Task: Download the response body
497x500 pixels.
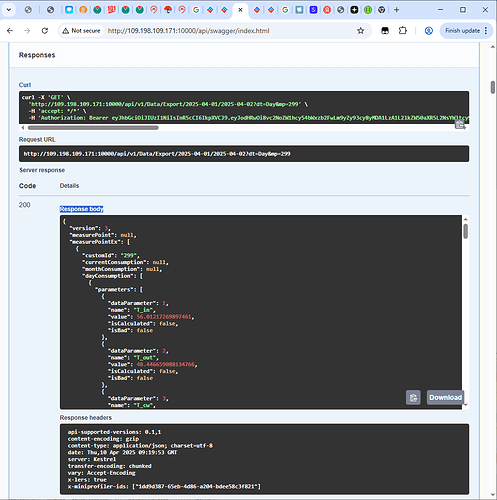Action: [445, 398]
